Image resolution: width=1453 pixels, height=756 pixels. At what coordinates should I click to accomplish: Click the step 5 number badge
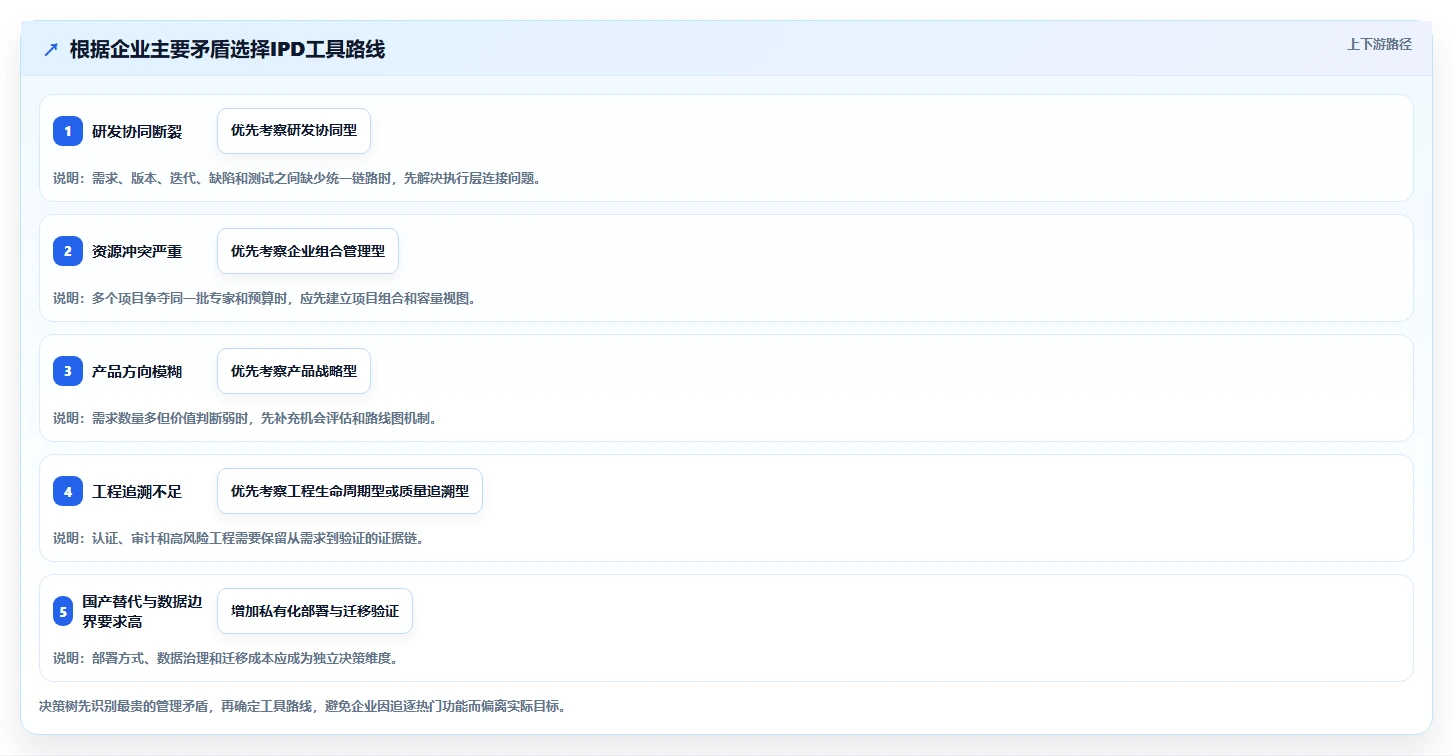tap(63, 611)
